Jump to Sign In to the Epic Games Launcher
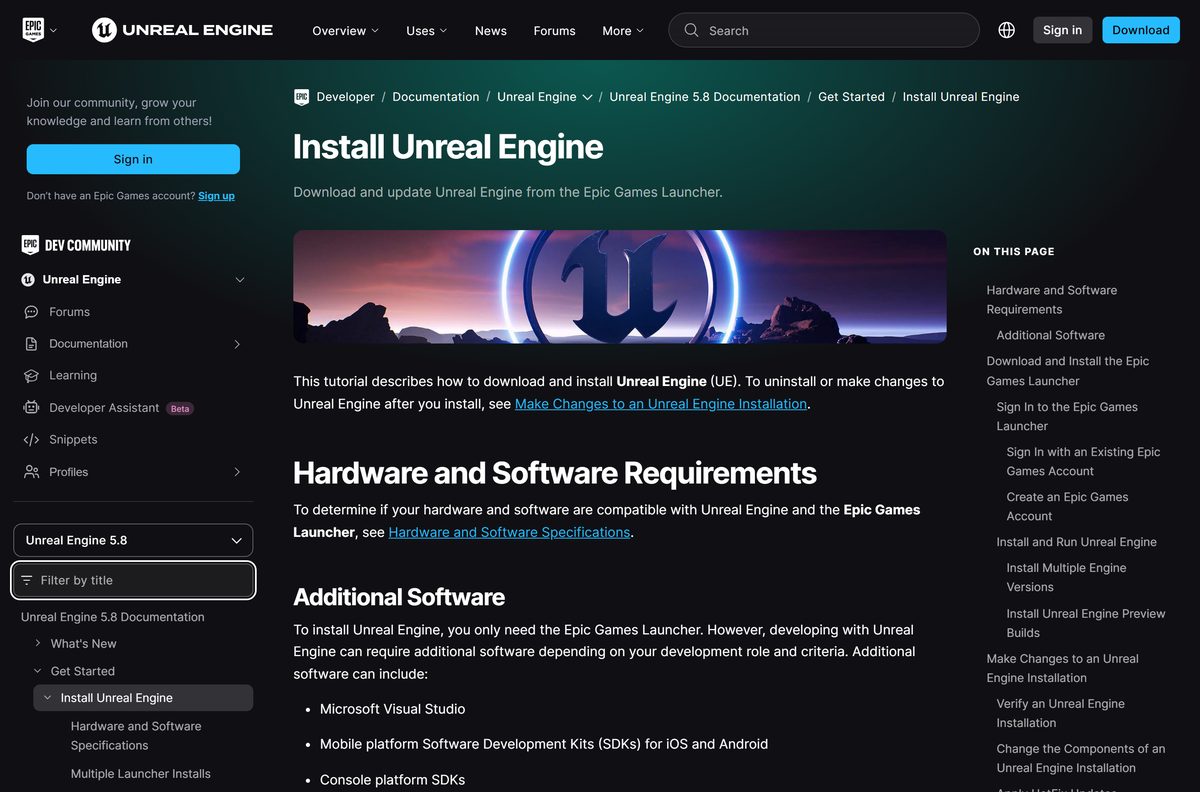1200x792 pixels. point(1067,416)
